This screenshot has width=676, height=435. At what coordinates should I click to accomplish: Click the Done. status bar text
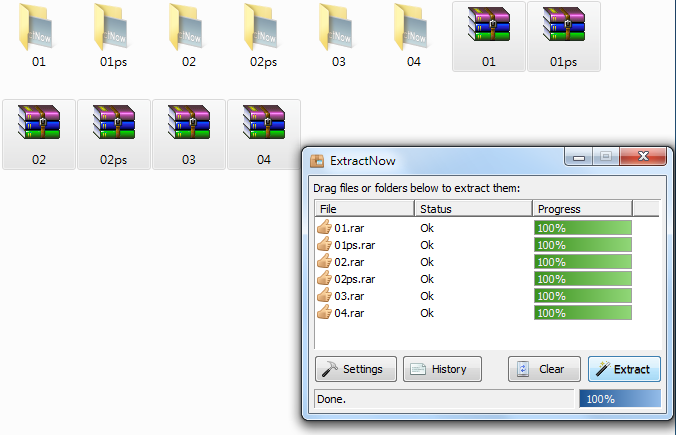(331, 399)
